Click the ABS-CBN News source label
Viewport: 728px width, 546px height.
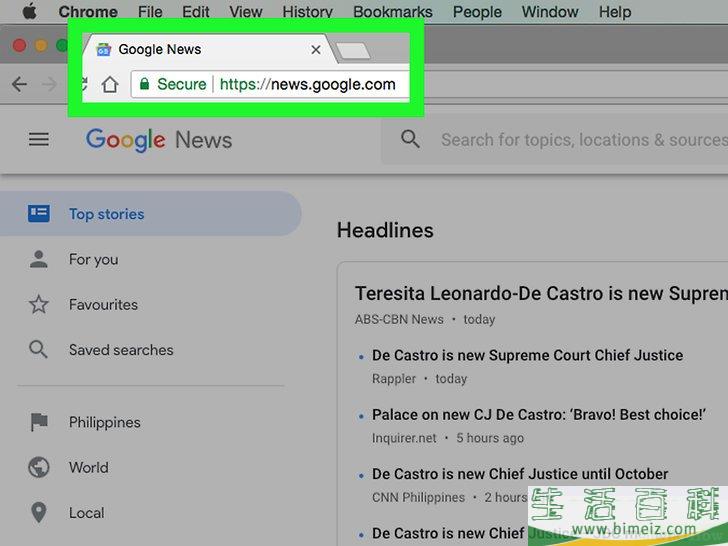click(x=399, y=319)
